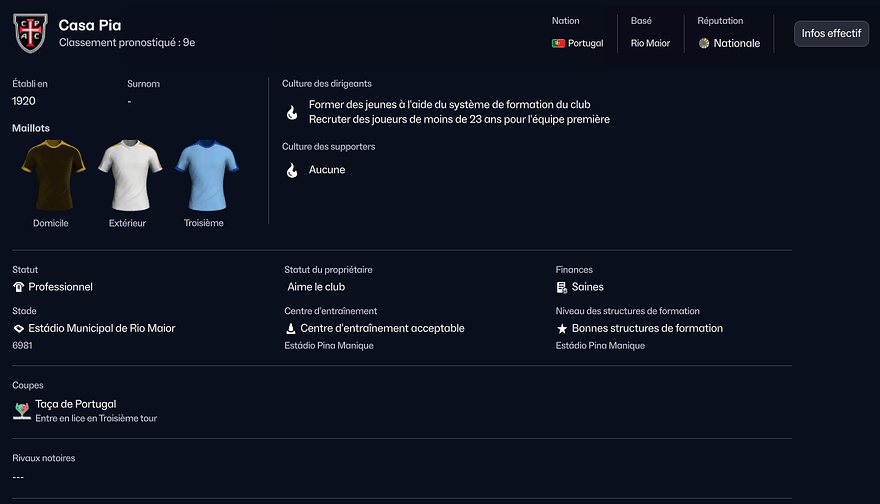
Task: Open the Infos effectif button
Action: [830, 34]
